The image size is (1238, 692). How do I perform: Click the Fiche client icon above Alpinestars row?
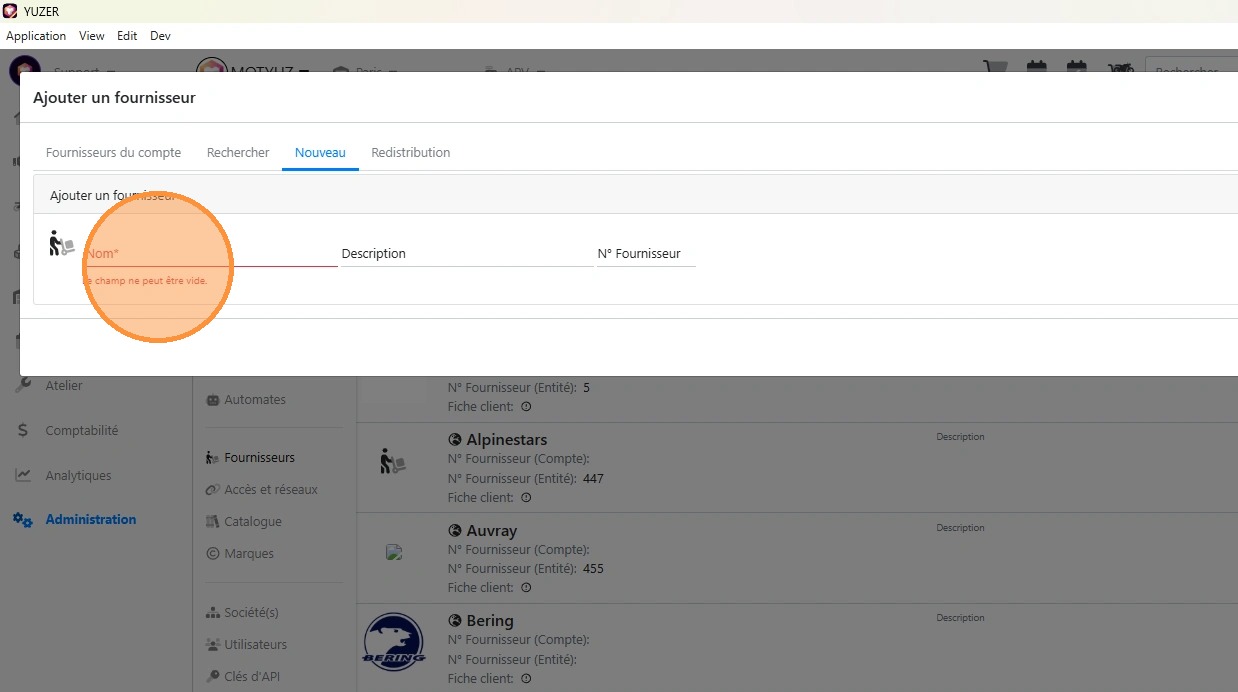[x=526, y=407]
